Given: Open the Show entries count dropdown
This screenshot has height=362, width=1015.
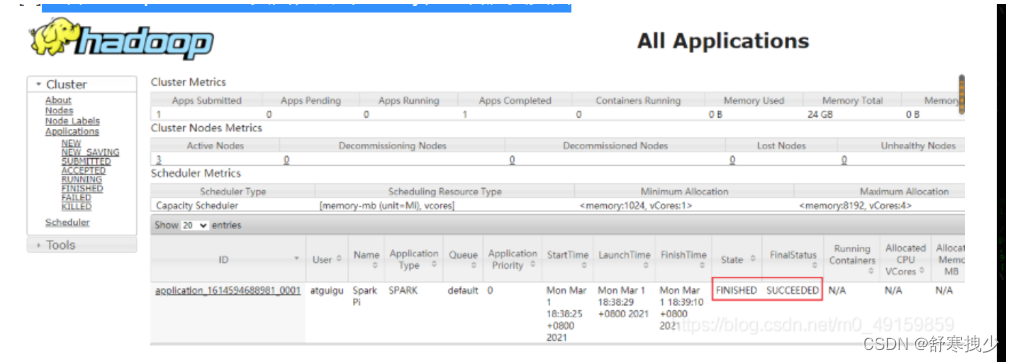Looking at the screenshot, I should pyautogui.click(x=194, y=225).
